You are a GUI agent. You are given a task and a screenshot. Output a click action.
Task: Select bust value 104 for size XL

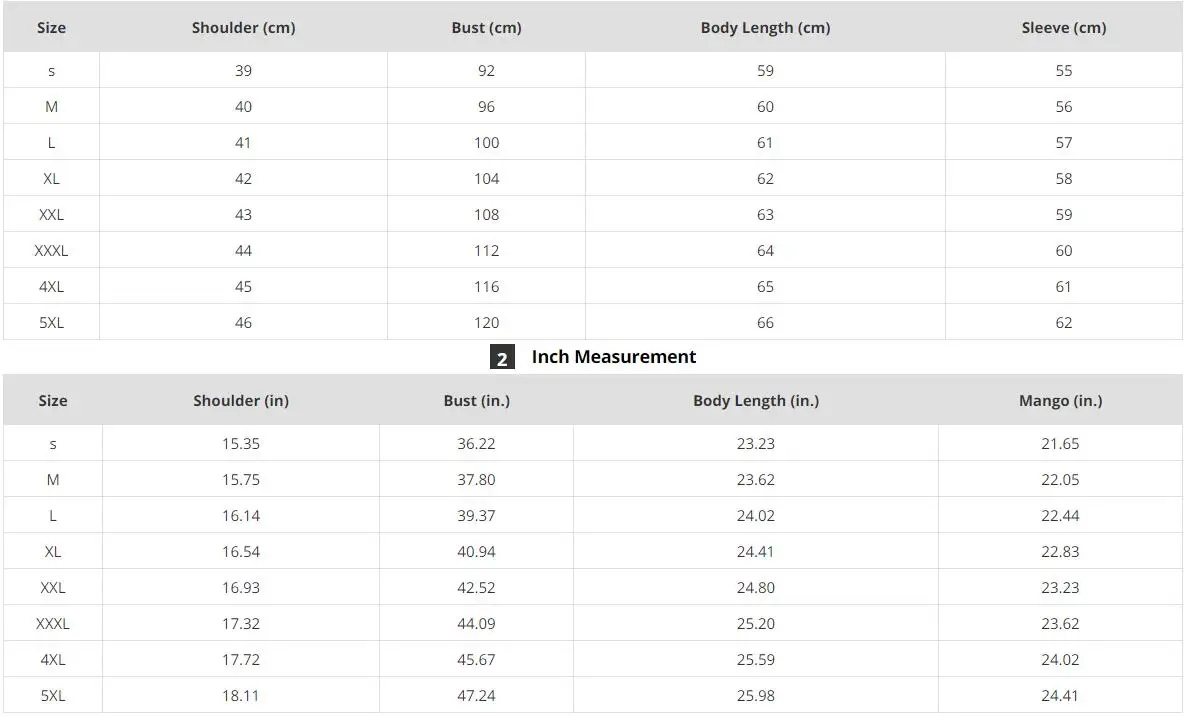(x=486, y=179)
